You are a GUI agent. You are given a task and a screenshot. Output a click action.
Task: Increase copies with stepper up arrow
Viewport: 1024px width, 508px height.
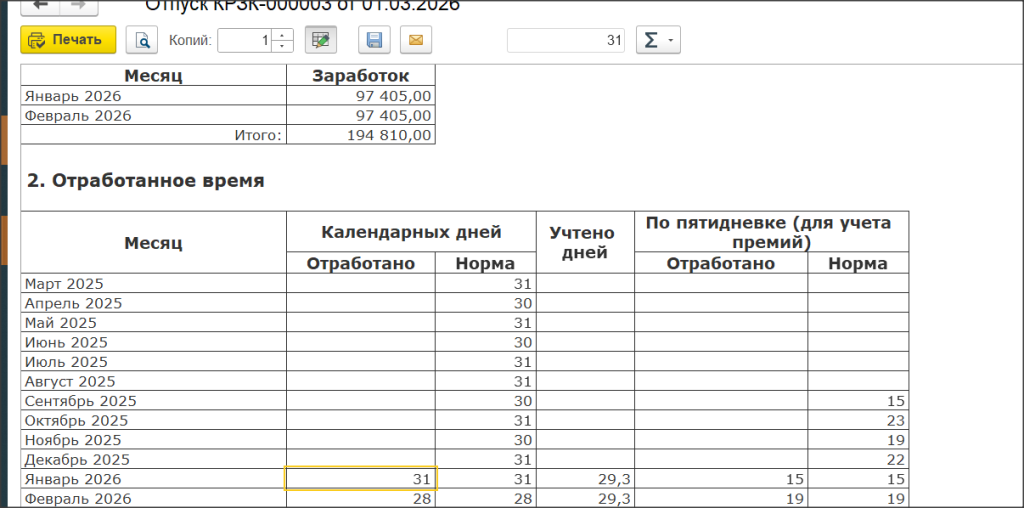[282, 34]
